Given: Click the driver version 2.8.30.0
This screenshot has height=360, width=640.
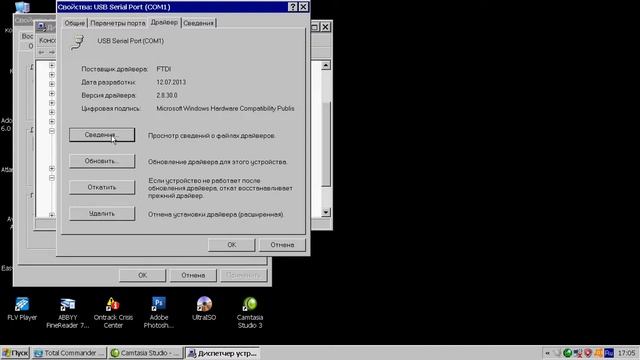Looking at the screenshot, I should [167, 95].
